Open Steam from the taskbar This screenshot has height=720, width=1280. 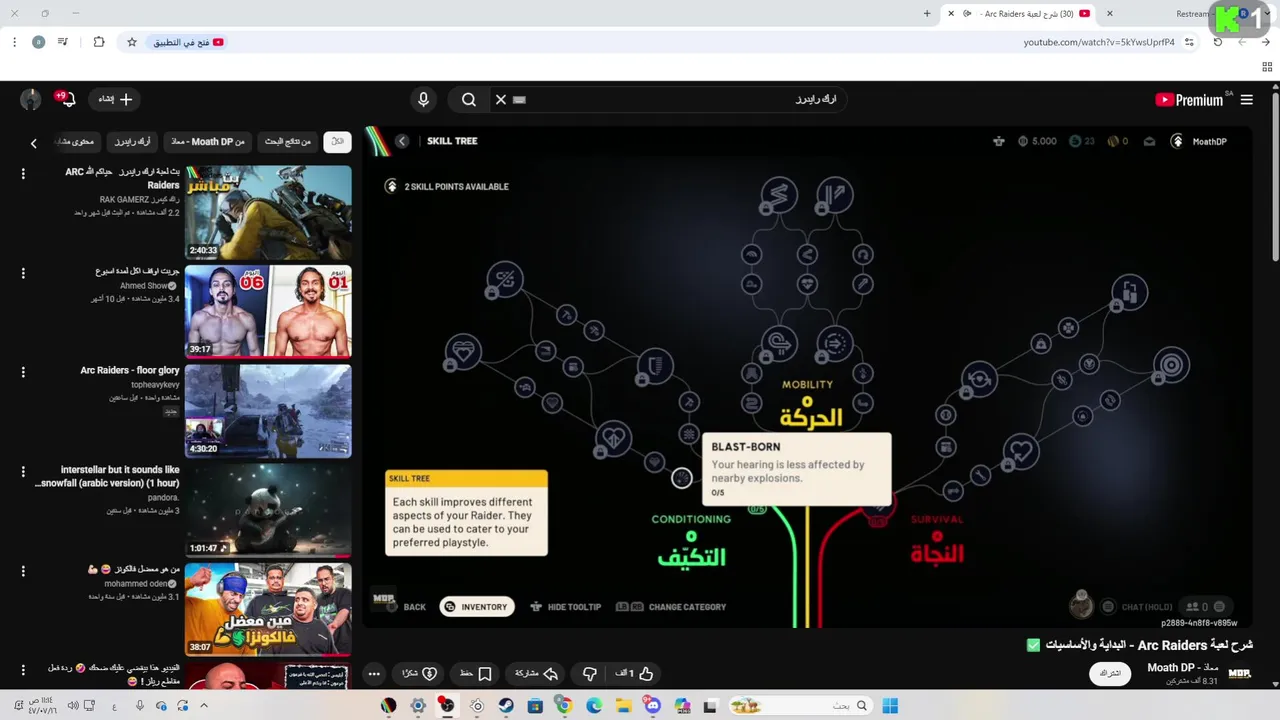pyautogui.click(x=506, y=706)
